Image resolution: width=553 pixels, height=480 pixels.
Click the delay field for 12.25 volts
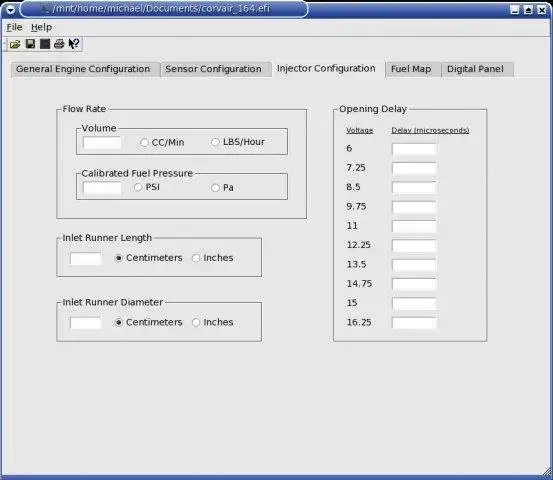414,245
